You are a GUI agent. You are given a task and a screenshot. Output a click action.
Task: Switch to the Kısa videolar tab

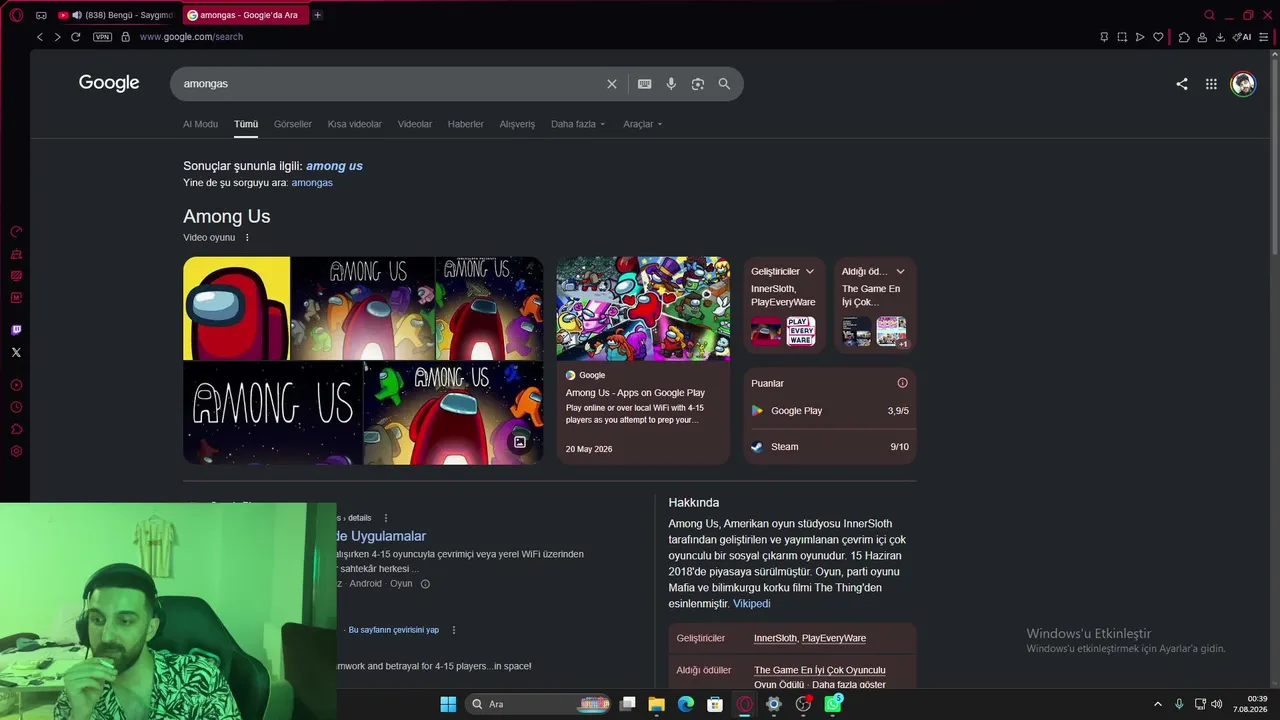(355, 124)
